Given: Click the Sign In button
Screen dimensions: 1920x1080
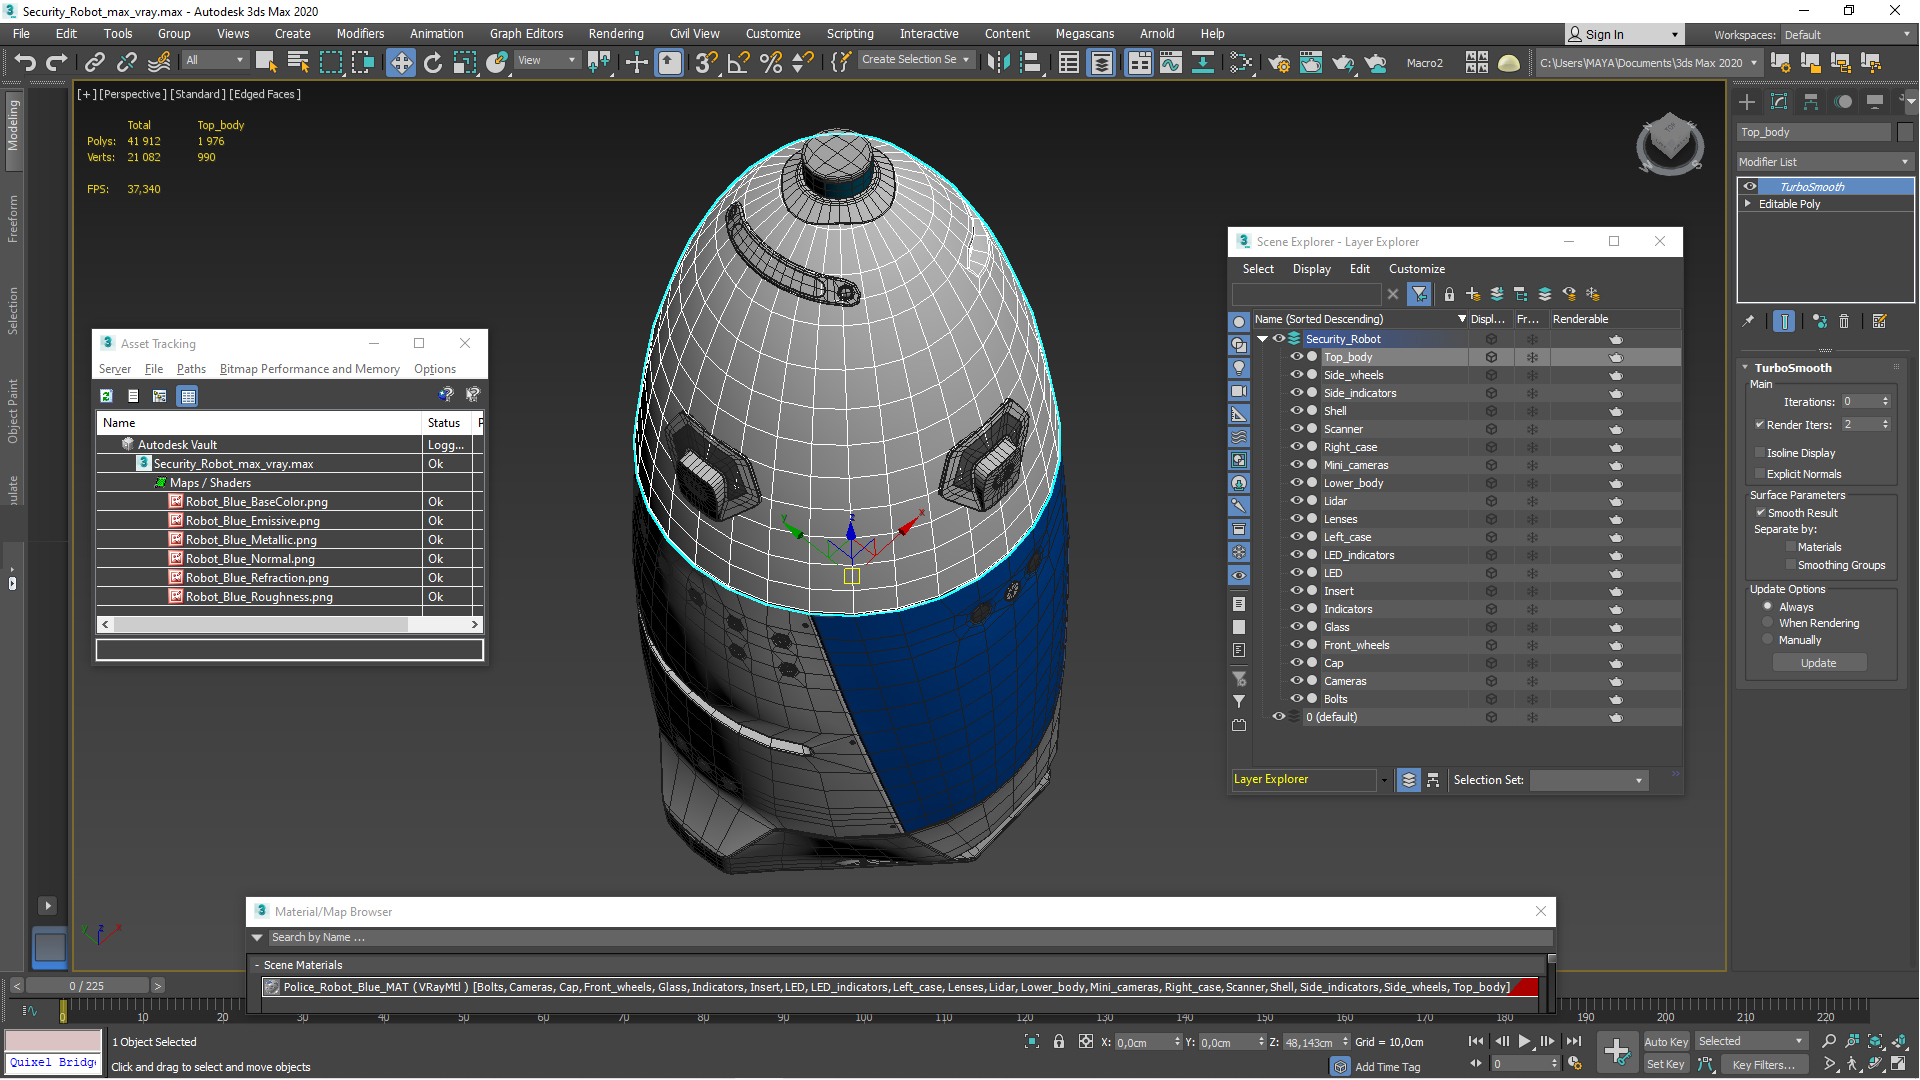Looking at the screenshot, I should [x=1623, y=35].
